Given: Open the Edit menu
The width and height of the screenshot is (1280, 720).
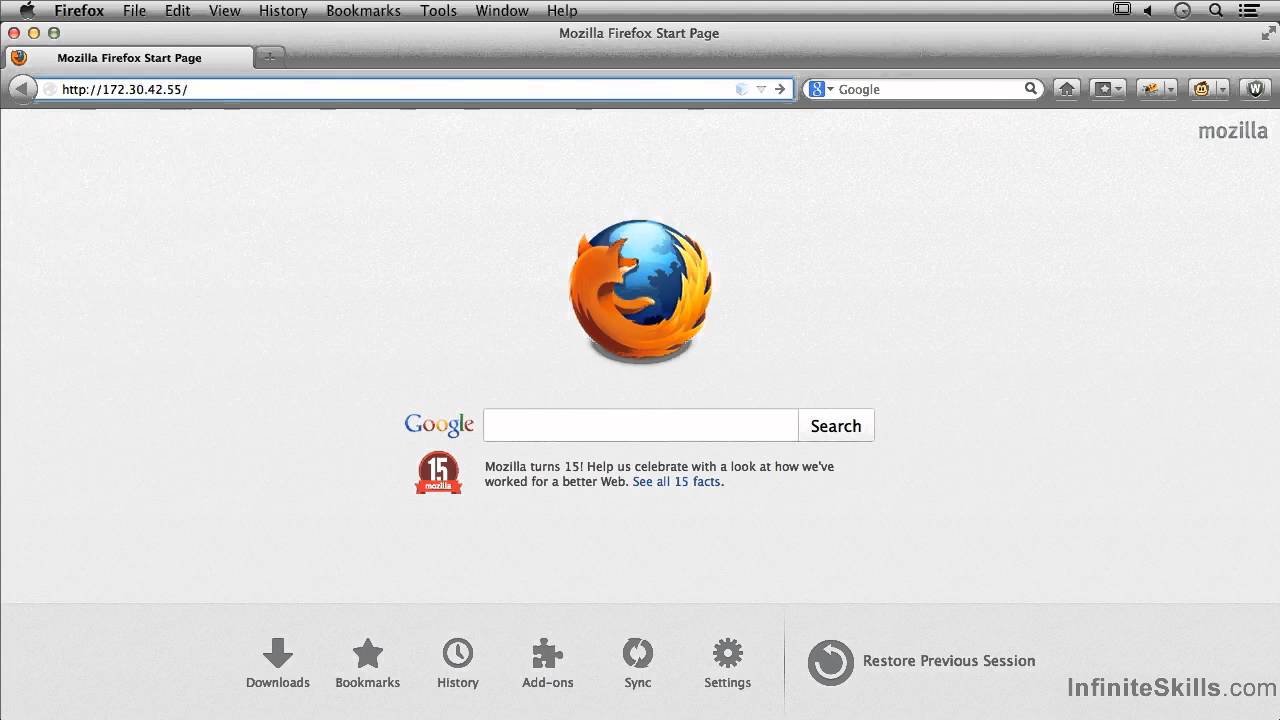Looking at the screenshot, I should 178,10.
